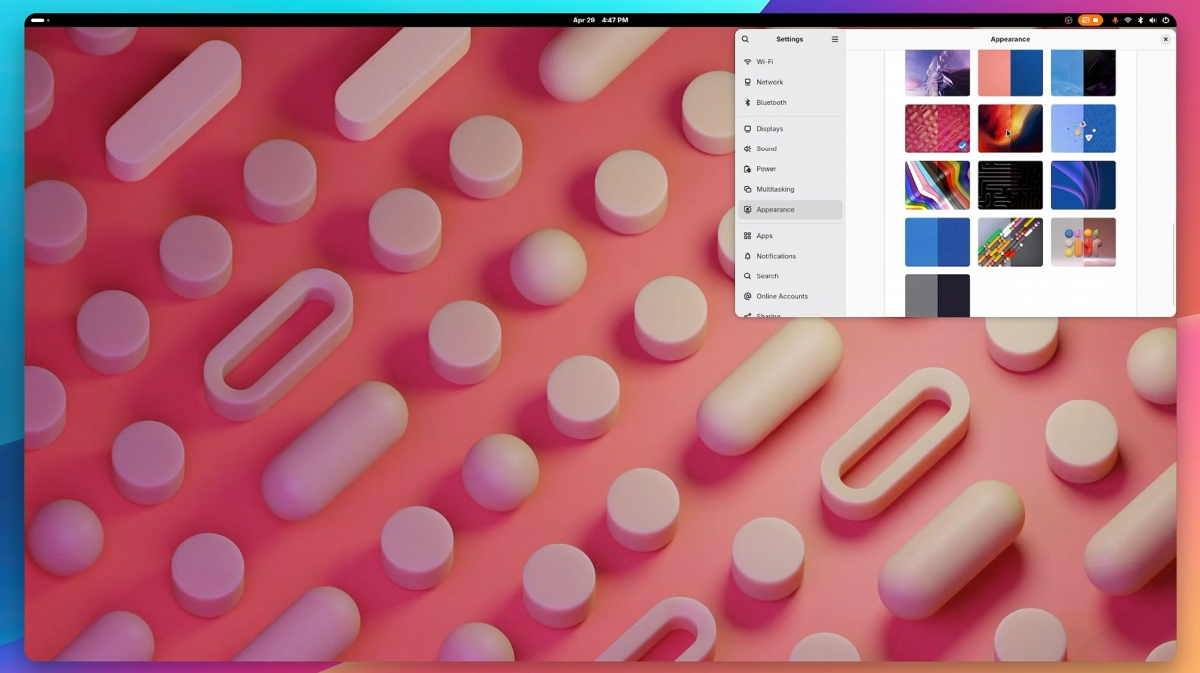Click the Bluetooth icon in Settings sidebar
Viewport: 1200px width, 673px height.
(x=748, y=102)
